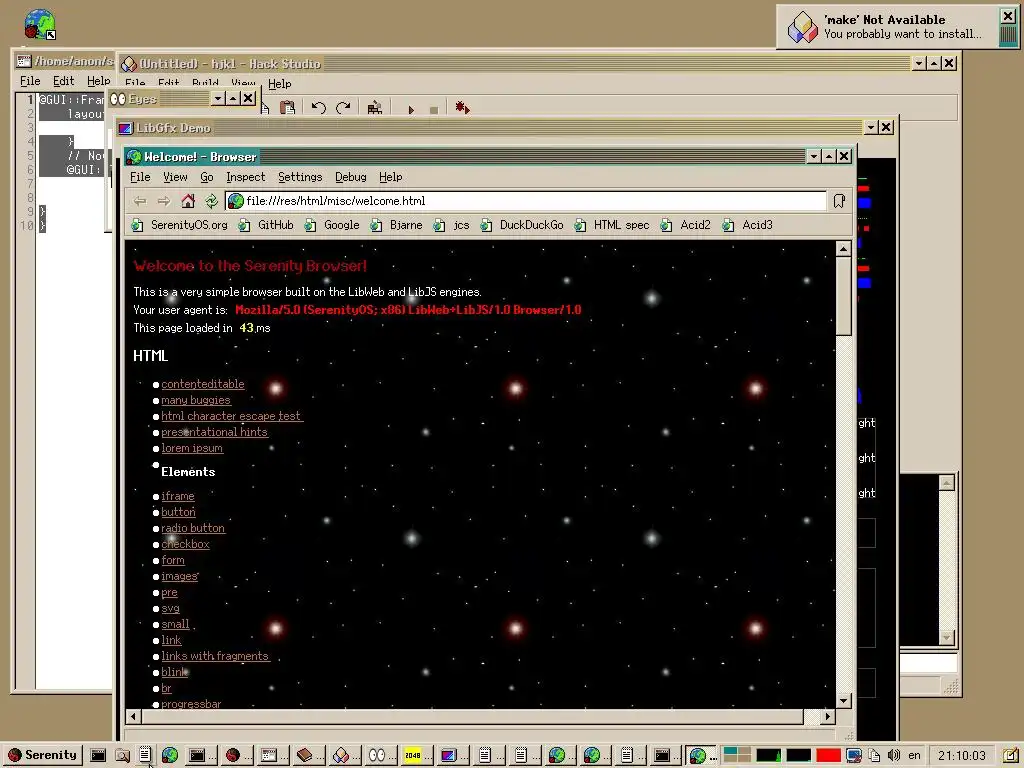Open the Browser desktop shortcut icon
The image size is (1024, 768).
(x=39, y=25)
